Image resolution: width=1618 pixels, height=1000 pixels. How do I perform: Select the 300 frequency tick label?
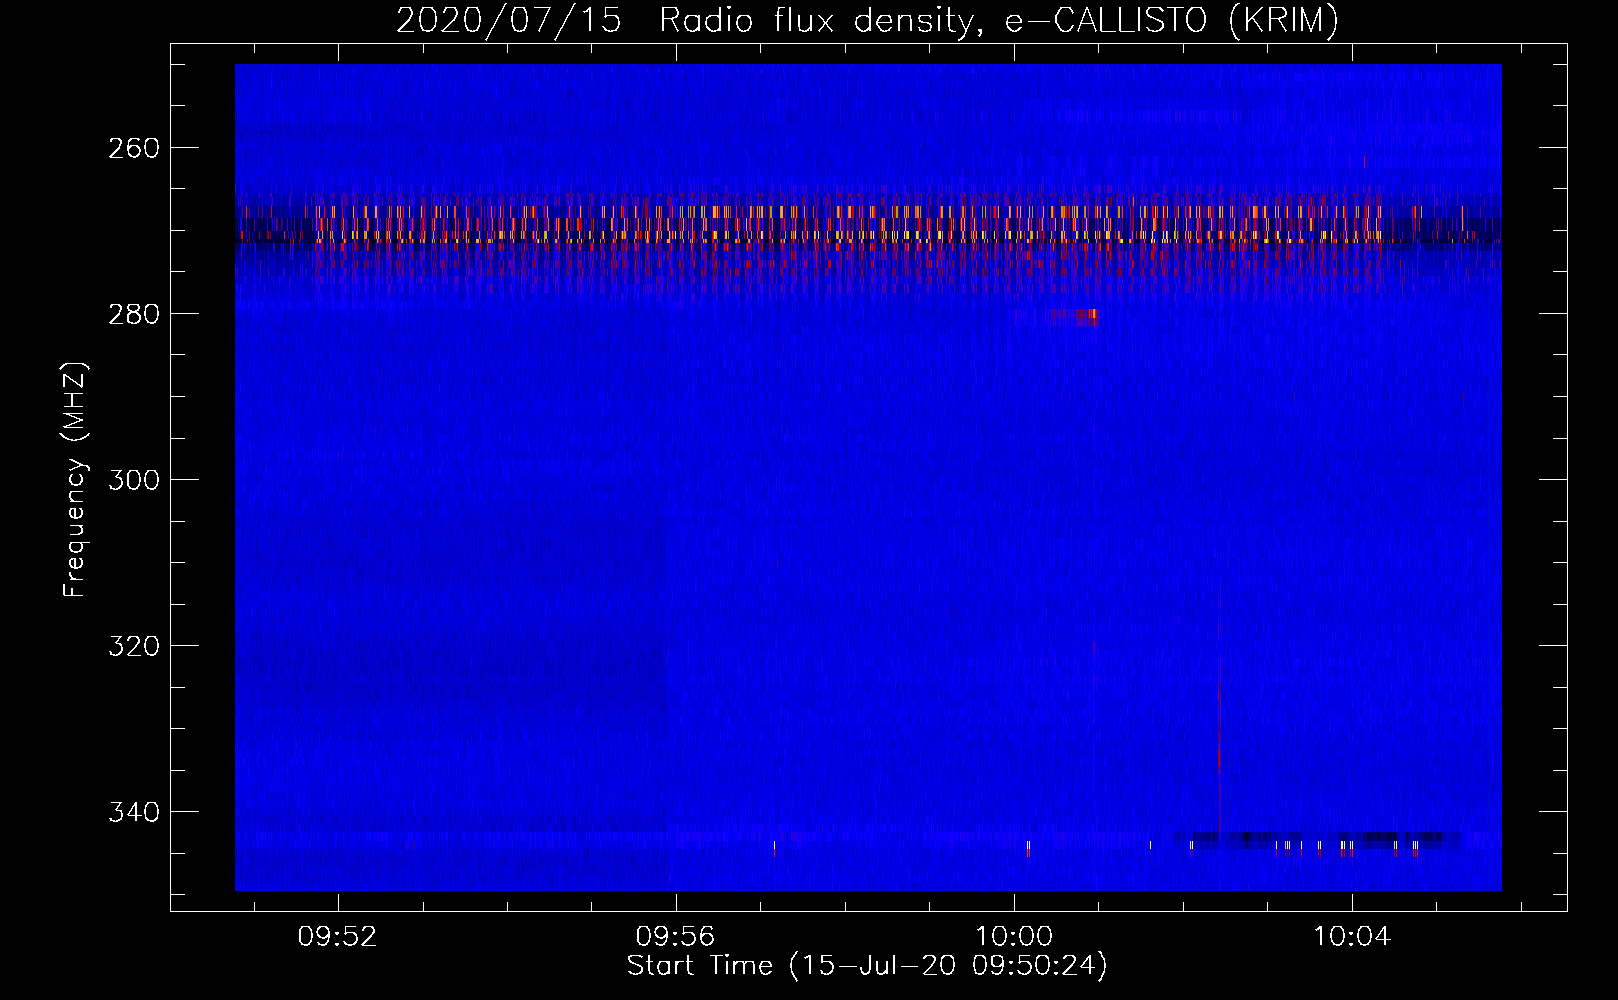pos(134,480)
